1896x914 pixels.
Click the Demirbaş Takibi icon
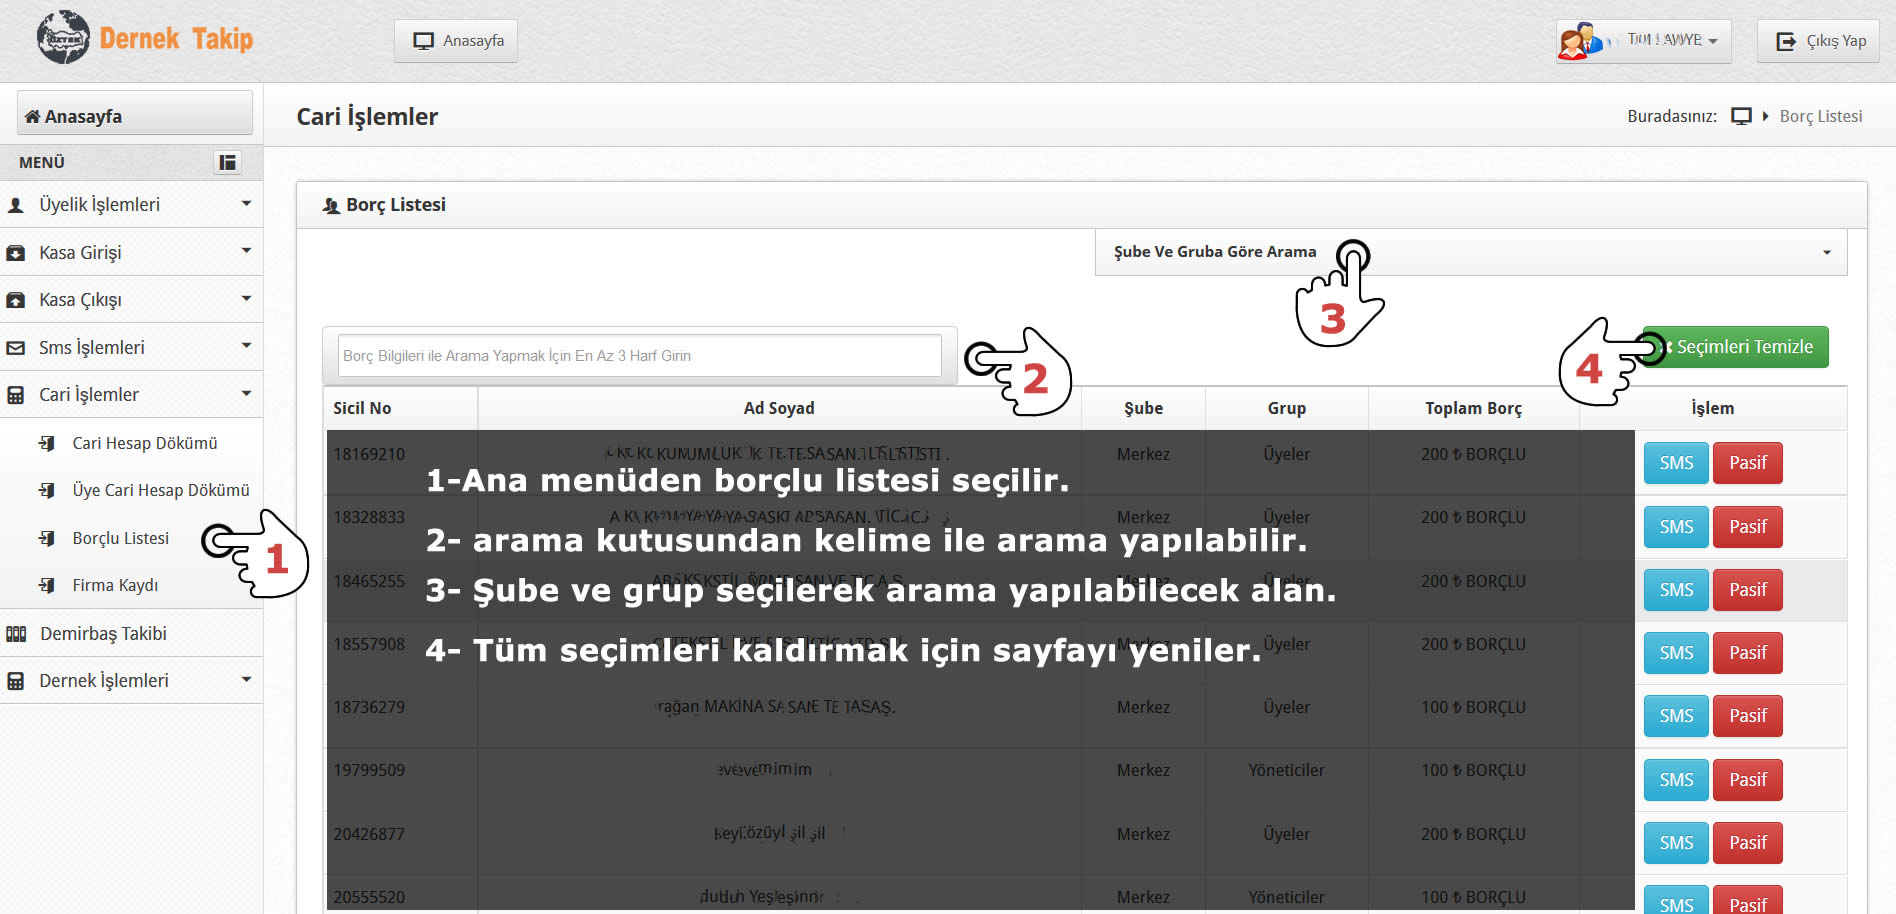[x=16, y=634]
